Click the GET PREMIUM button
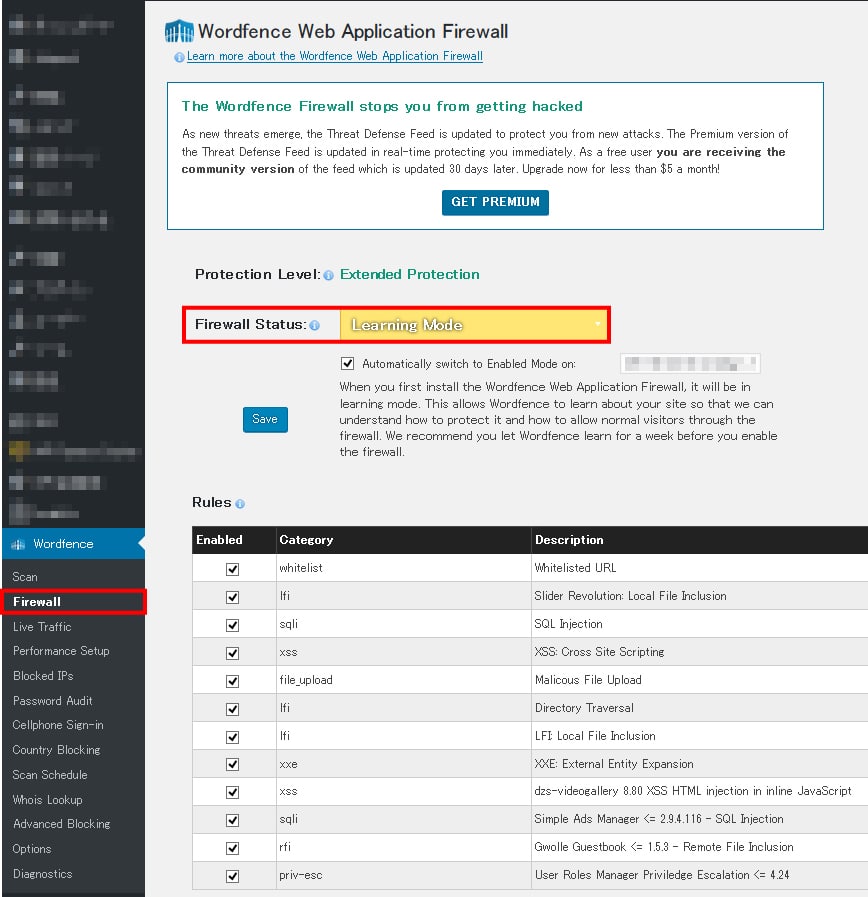This screenshot has width=868, height=897. click(495, 203)
